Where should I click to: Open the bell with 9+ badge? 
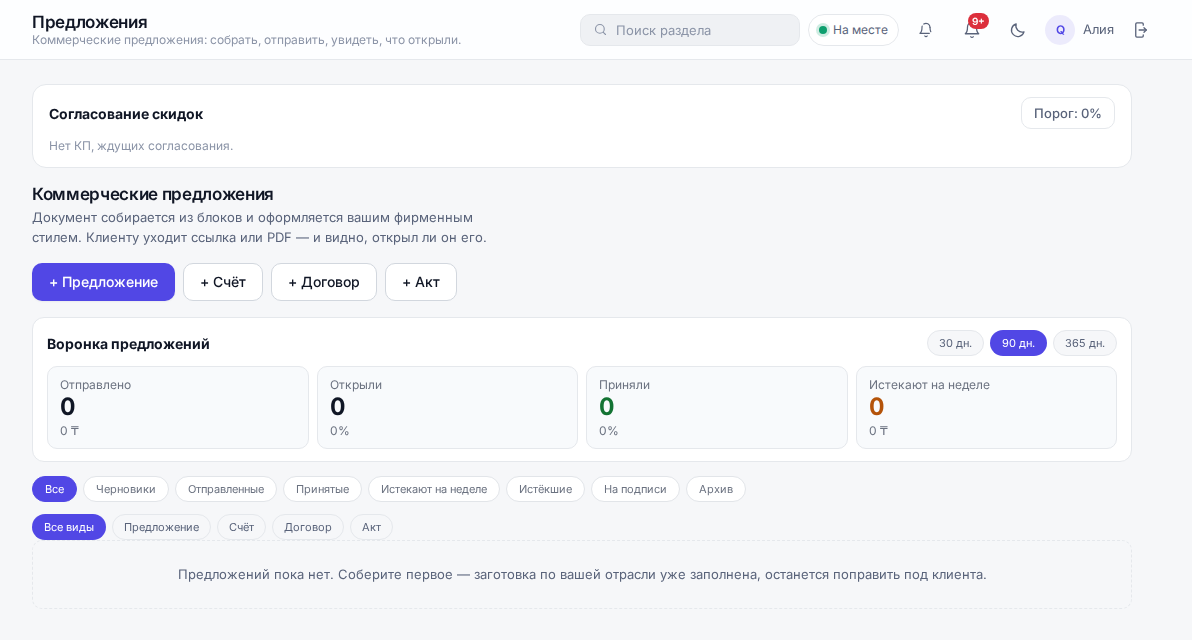(972, 30)
